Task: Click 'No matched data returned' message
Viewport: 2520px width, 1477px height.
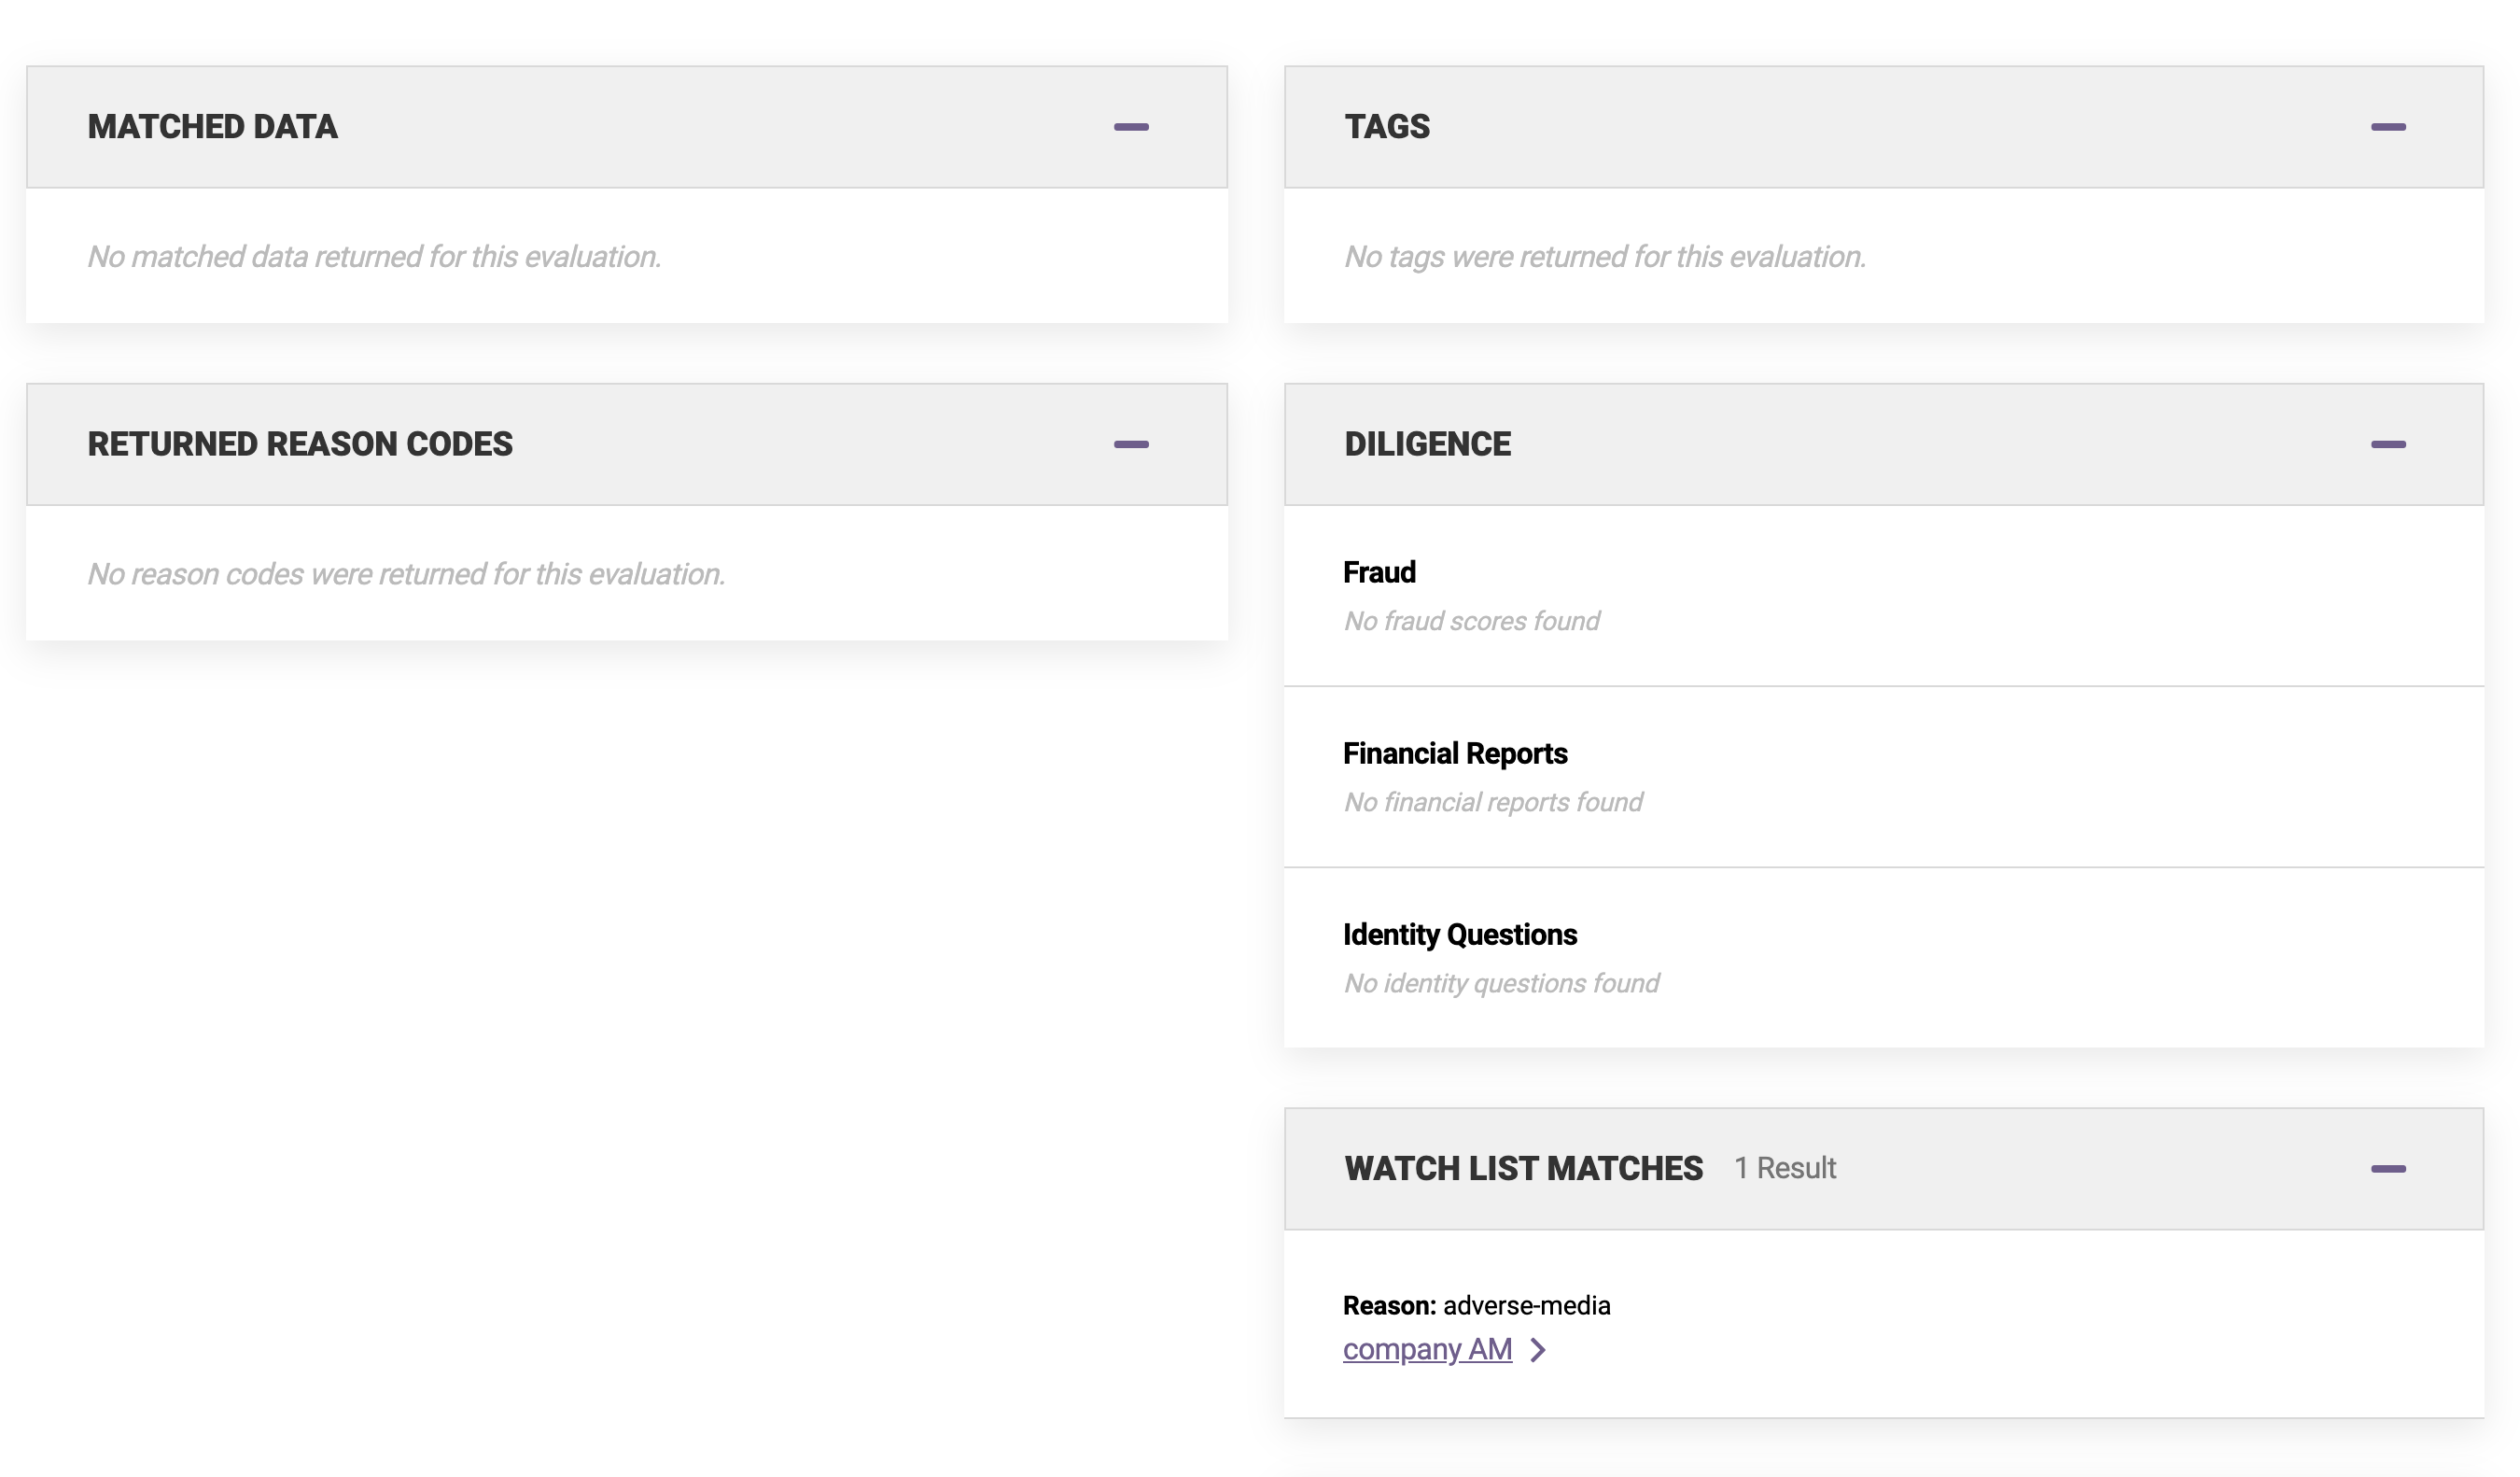Action: click(x=374, y=256)
